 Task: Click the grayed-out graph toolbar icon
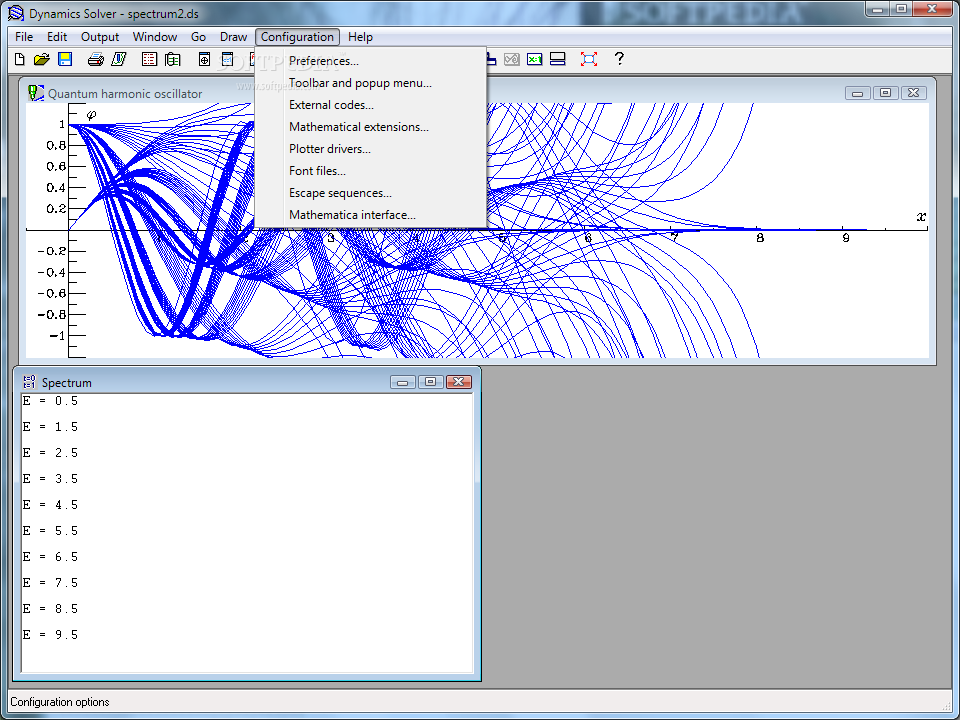click(x=511, y=59)
